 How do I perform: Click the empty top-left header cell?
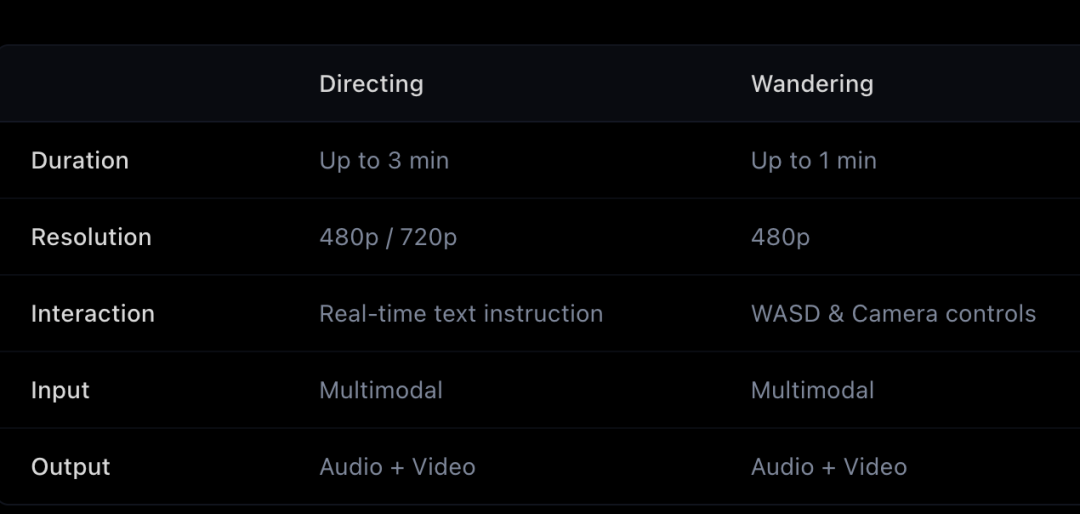click(150, 84)
